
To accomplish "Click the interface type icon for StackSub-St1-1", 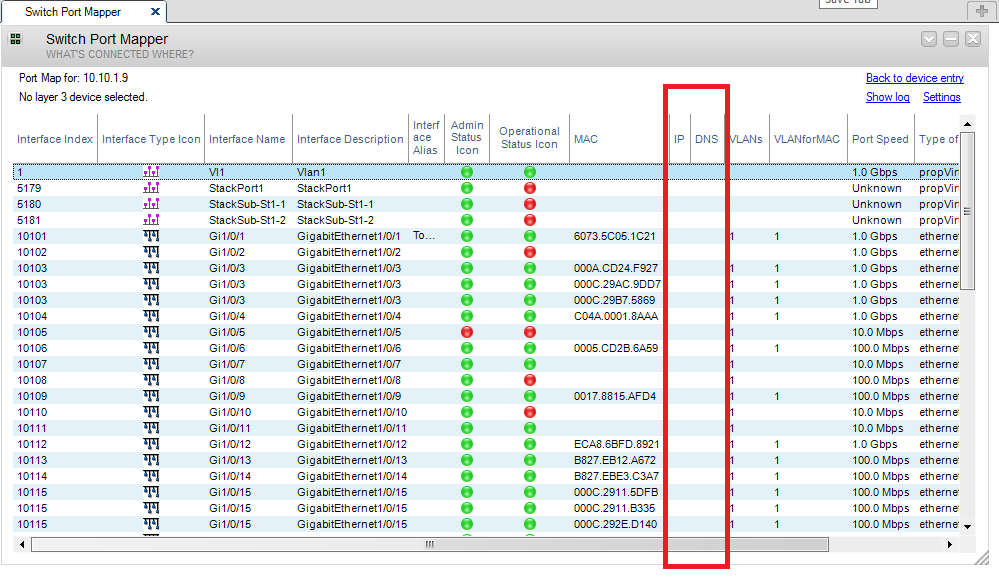I will (x=151, y=204).
